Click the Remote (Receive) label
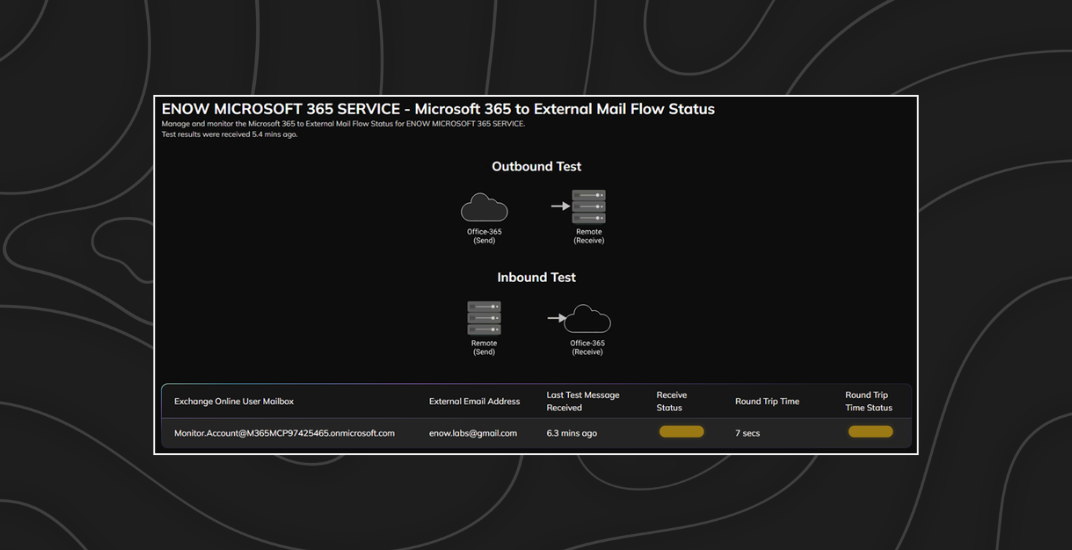The width and height of the screenshot is (1072, 550). click(x=589, y=236)
